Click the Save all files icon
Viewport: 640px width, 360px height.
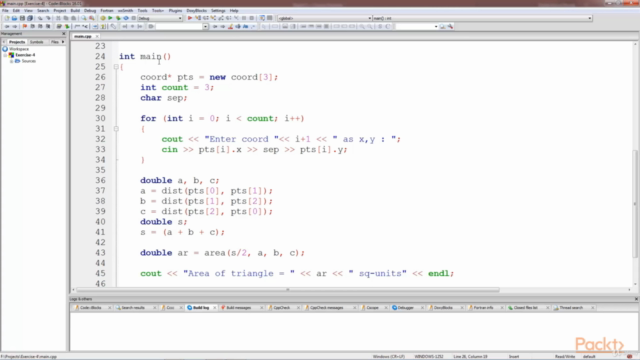click(30, 18)
